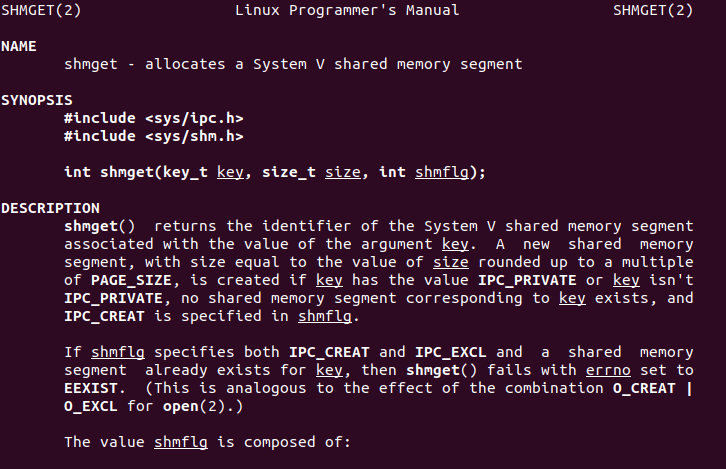Click the underlined key parameter in function signature
This screenshot has height=469, width=726.
[230, 172]
